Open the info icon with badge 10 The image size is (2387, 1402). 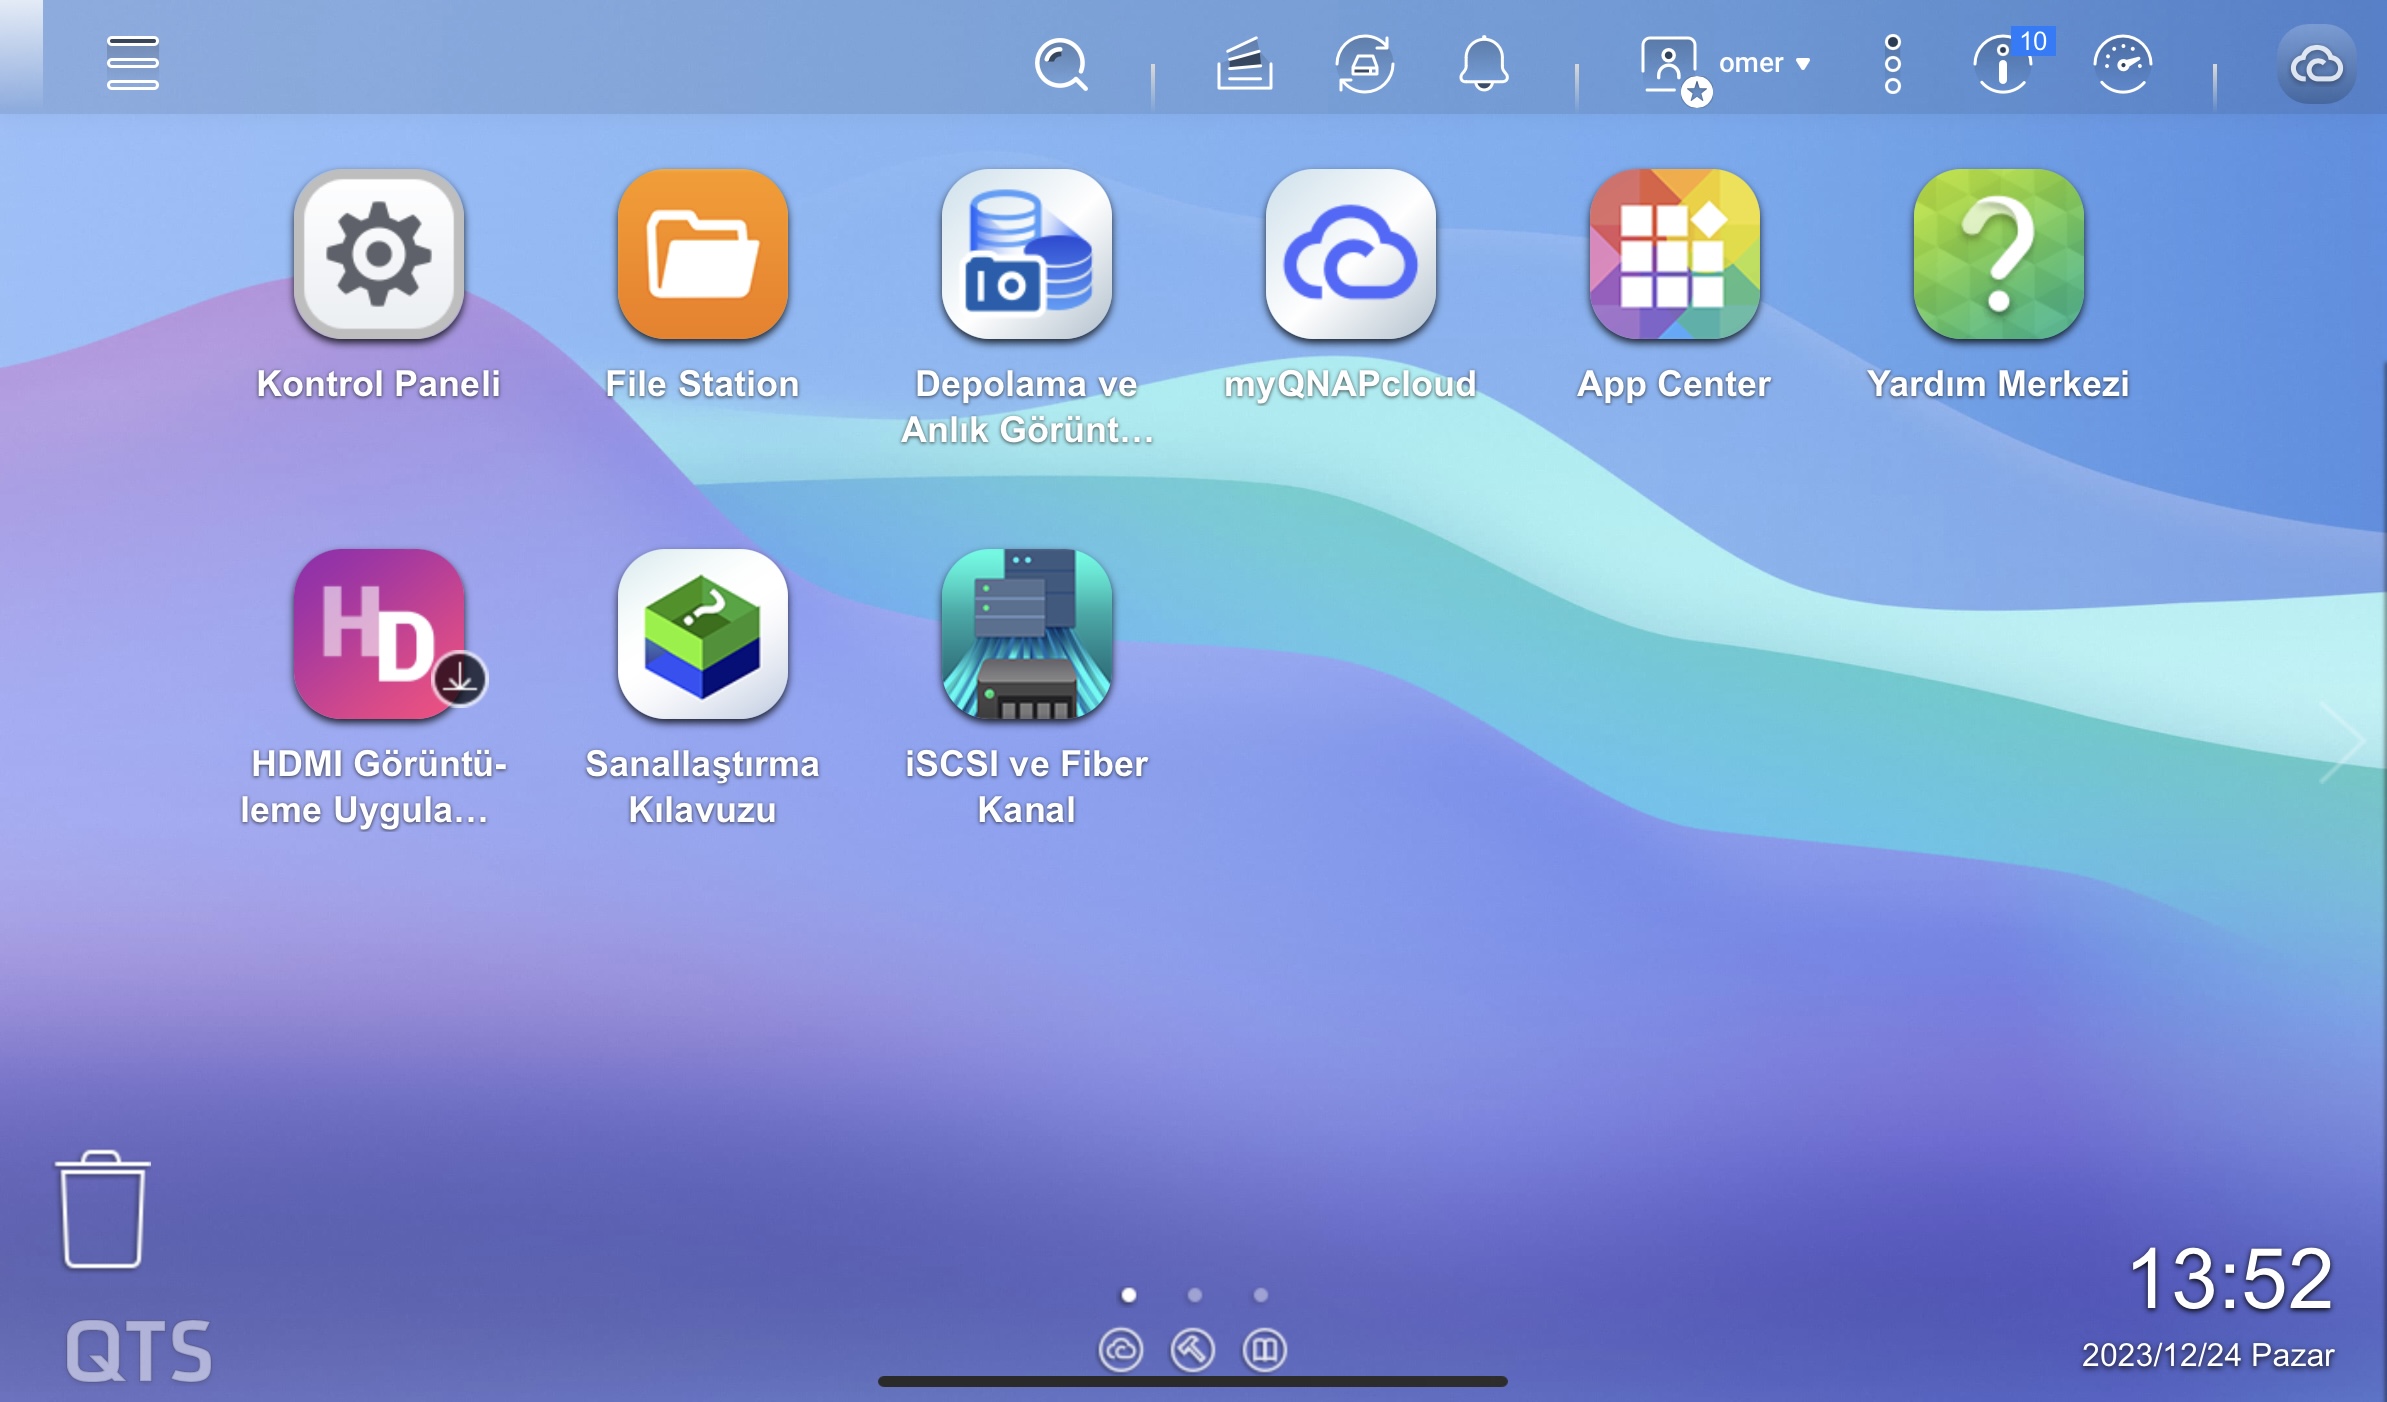pyautogui.click(x=2005, y=64)
